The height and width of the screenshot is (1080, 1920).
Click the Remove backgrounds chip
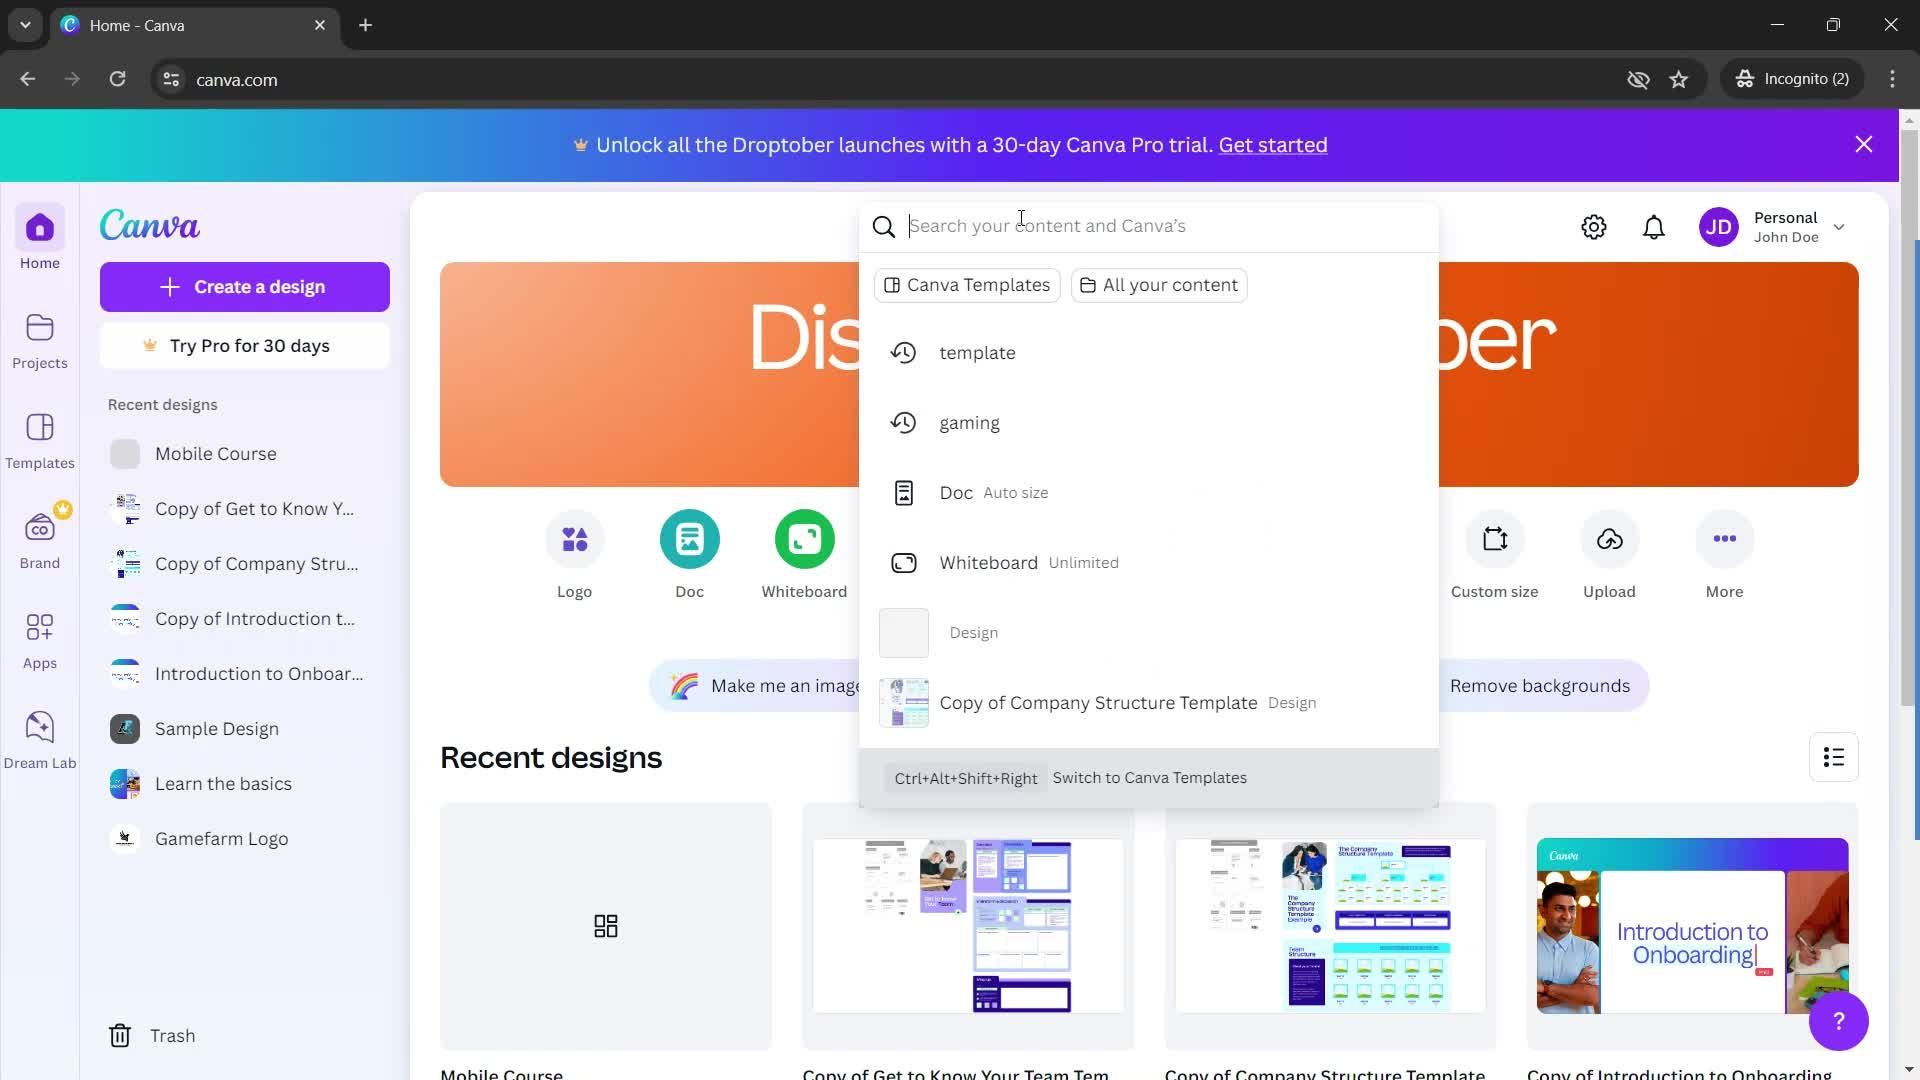point(1543,686)
